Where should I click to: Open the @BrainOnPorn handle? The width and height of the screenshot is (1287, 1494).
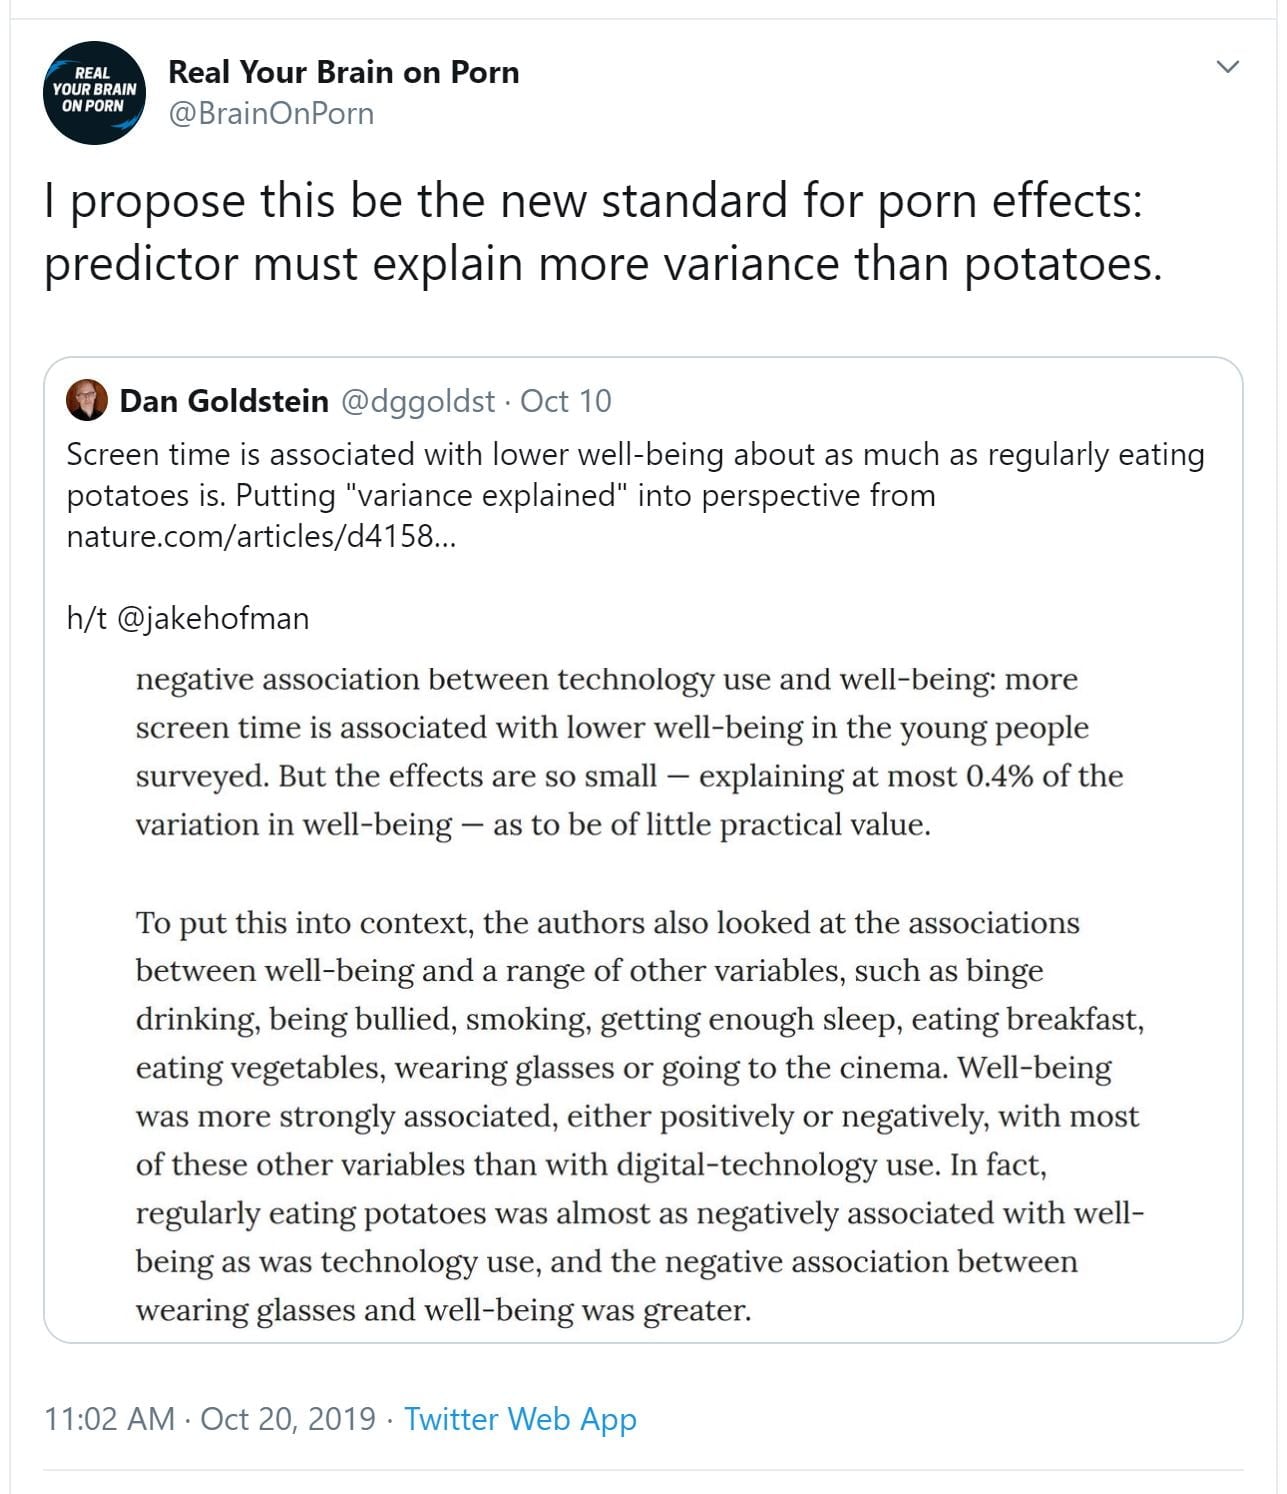click(271, 113)
